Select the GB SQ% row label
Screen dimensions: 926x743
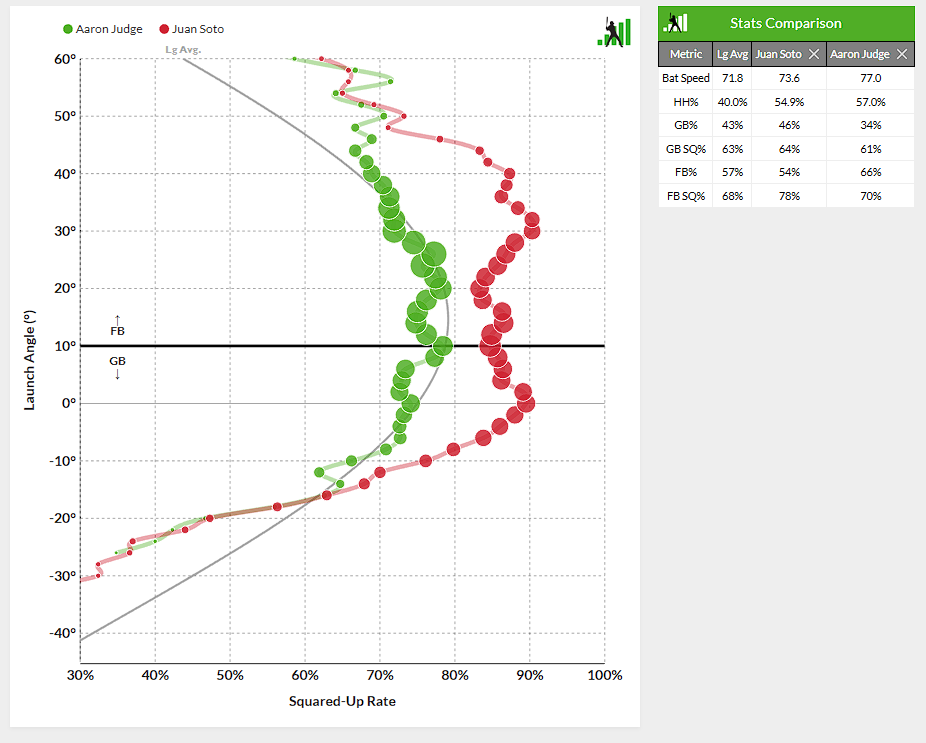click(x=685, y=149)
